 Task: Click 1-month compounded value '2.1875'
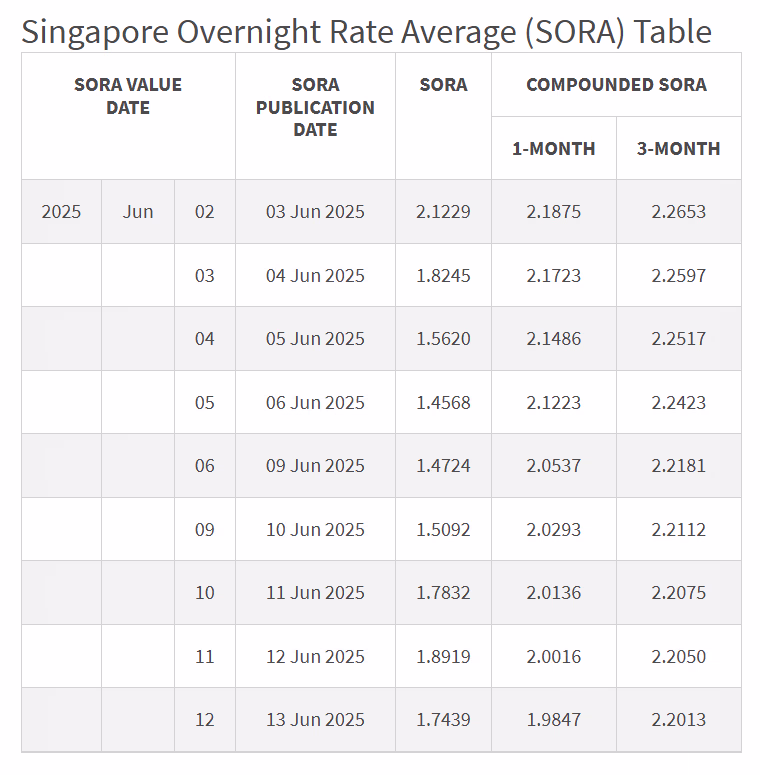click(553, 212)
